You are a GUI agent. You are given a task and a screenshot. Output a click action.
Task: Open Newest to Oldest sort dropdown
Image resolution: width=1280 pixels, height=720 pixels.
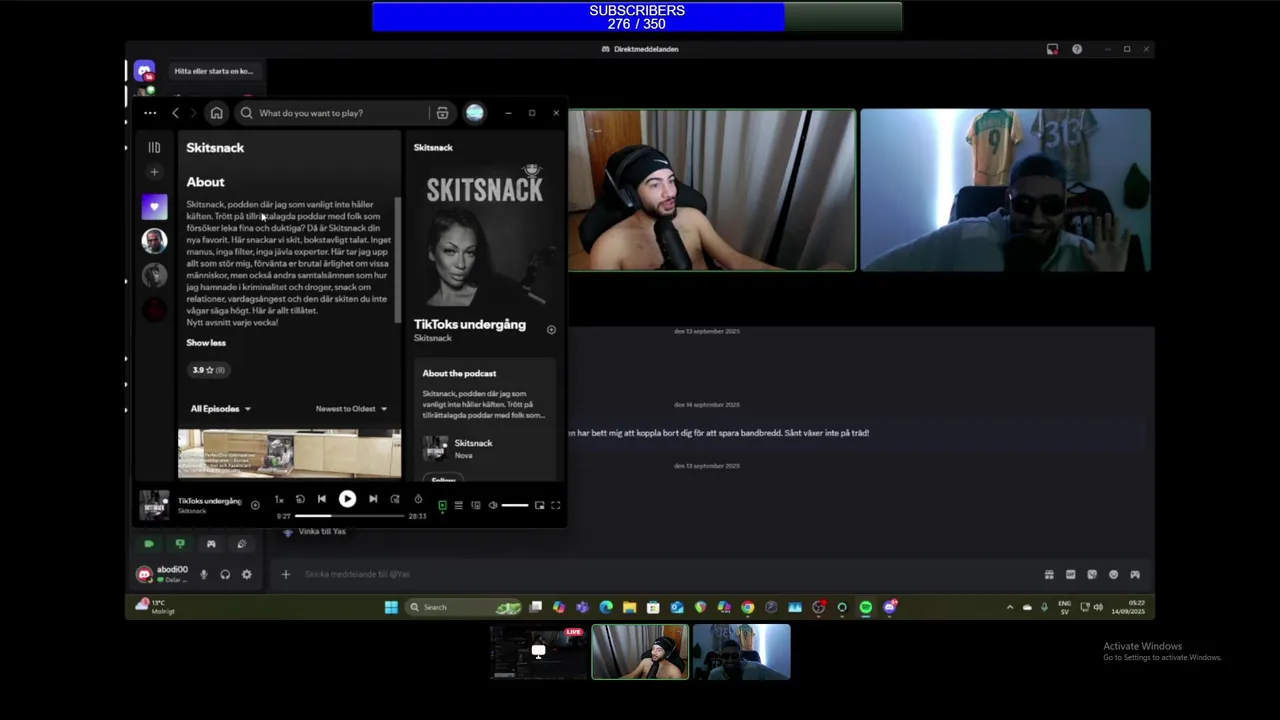[x=351, y=409]
